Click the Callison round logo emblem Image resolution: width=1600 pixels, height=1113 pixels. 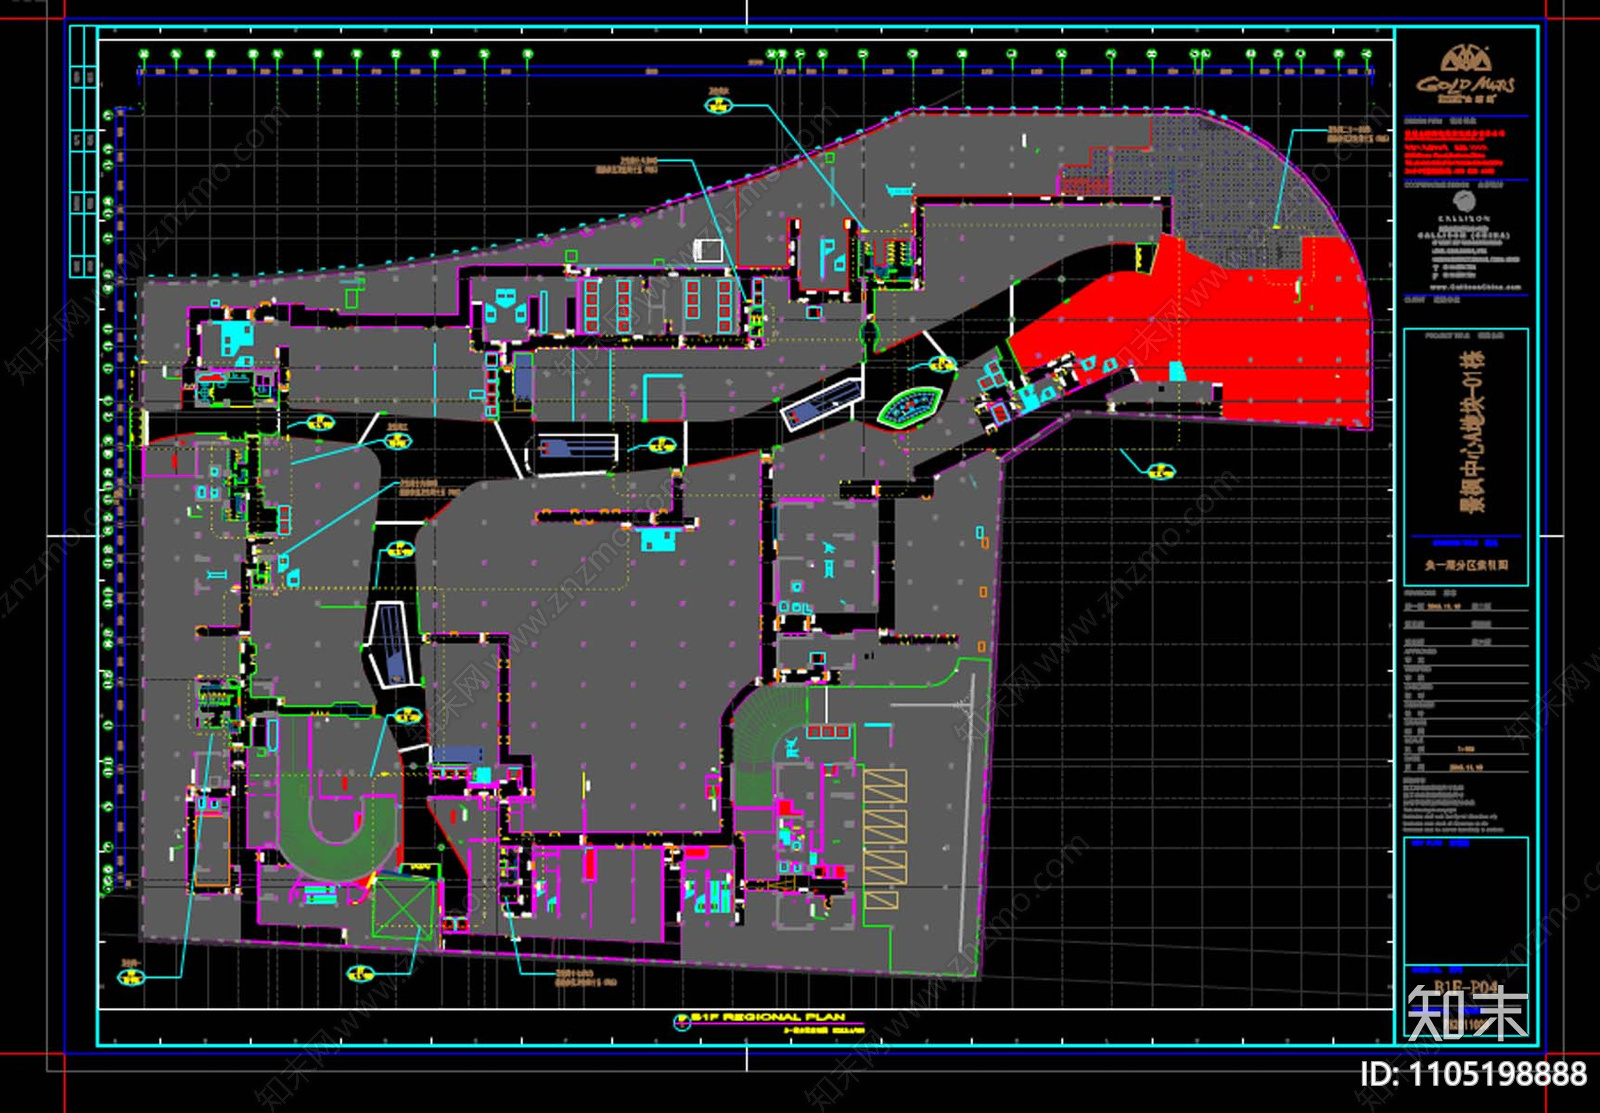pos(1464,201)
